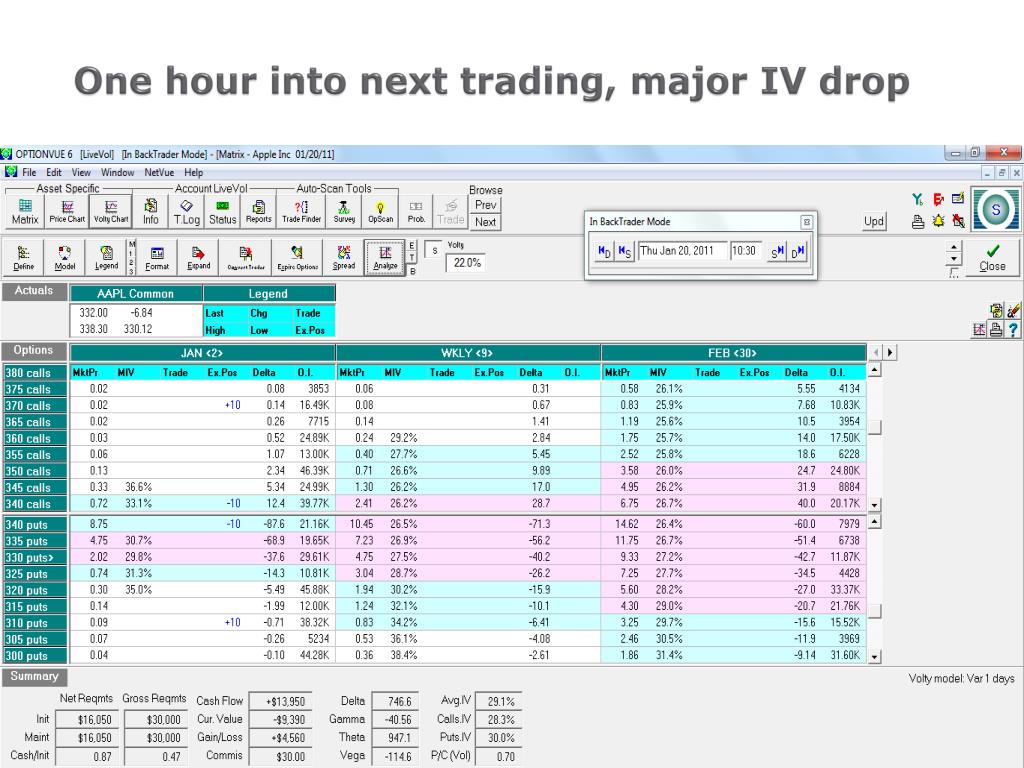The image size is (1024, 768).
Task: Step forward one step (S) in BackTrader
Action: [776, 251]
